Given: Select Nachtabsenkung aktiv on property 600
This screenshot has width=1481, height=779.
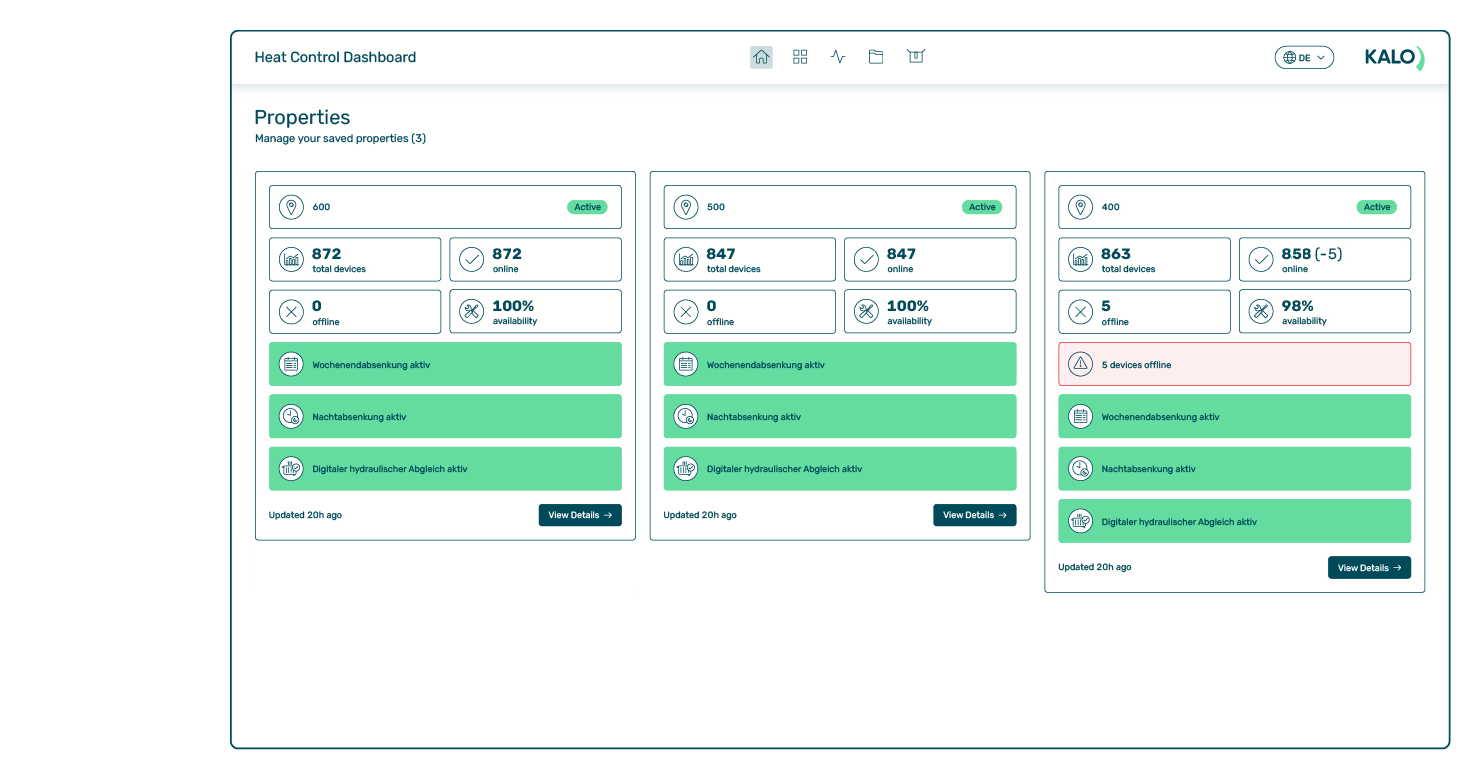Looking at the screenshot, I should 445,417.
